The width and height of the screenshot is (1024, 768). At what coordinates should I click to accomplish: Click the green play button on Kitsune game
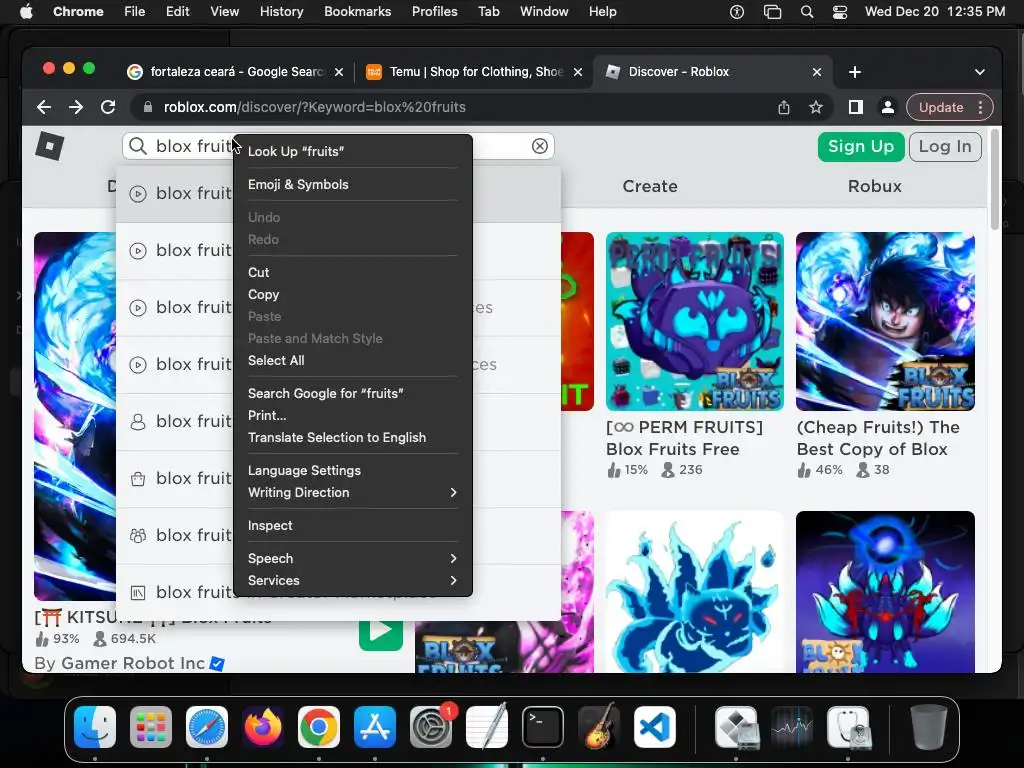381,631
